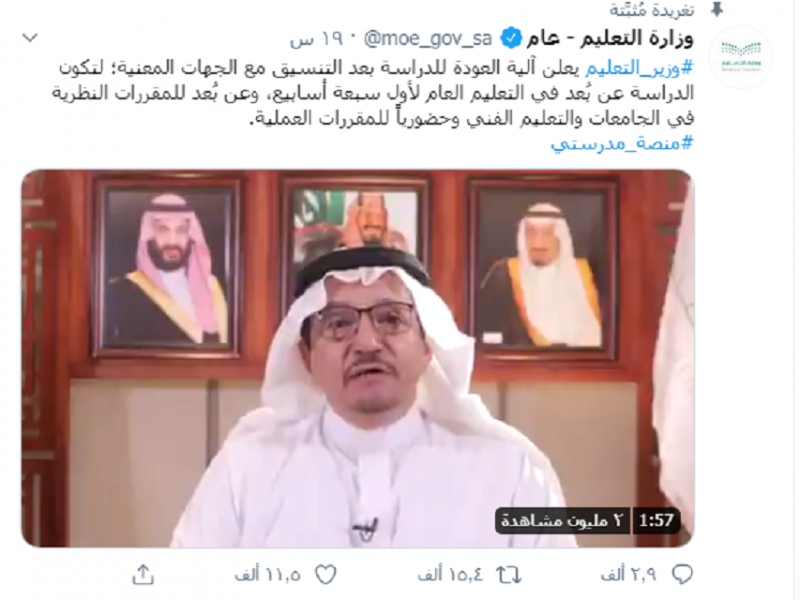Viewport: 800px width, 600px height.
Task: Like the tweet with heart icon
Action: pyautogui.click(x=326, y=575)
